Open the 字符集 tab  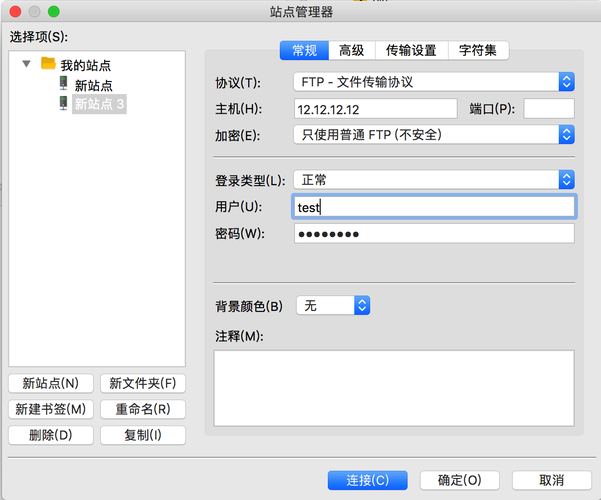[478, 51]
